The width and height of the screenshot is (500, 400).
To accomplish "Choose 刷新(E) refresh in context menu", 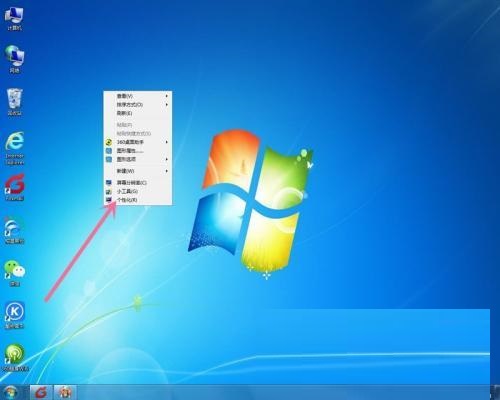I will tap(138, 113).
